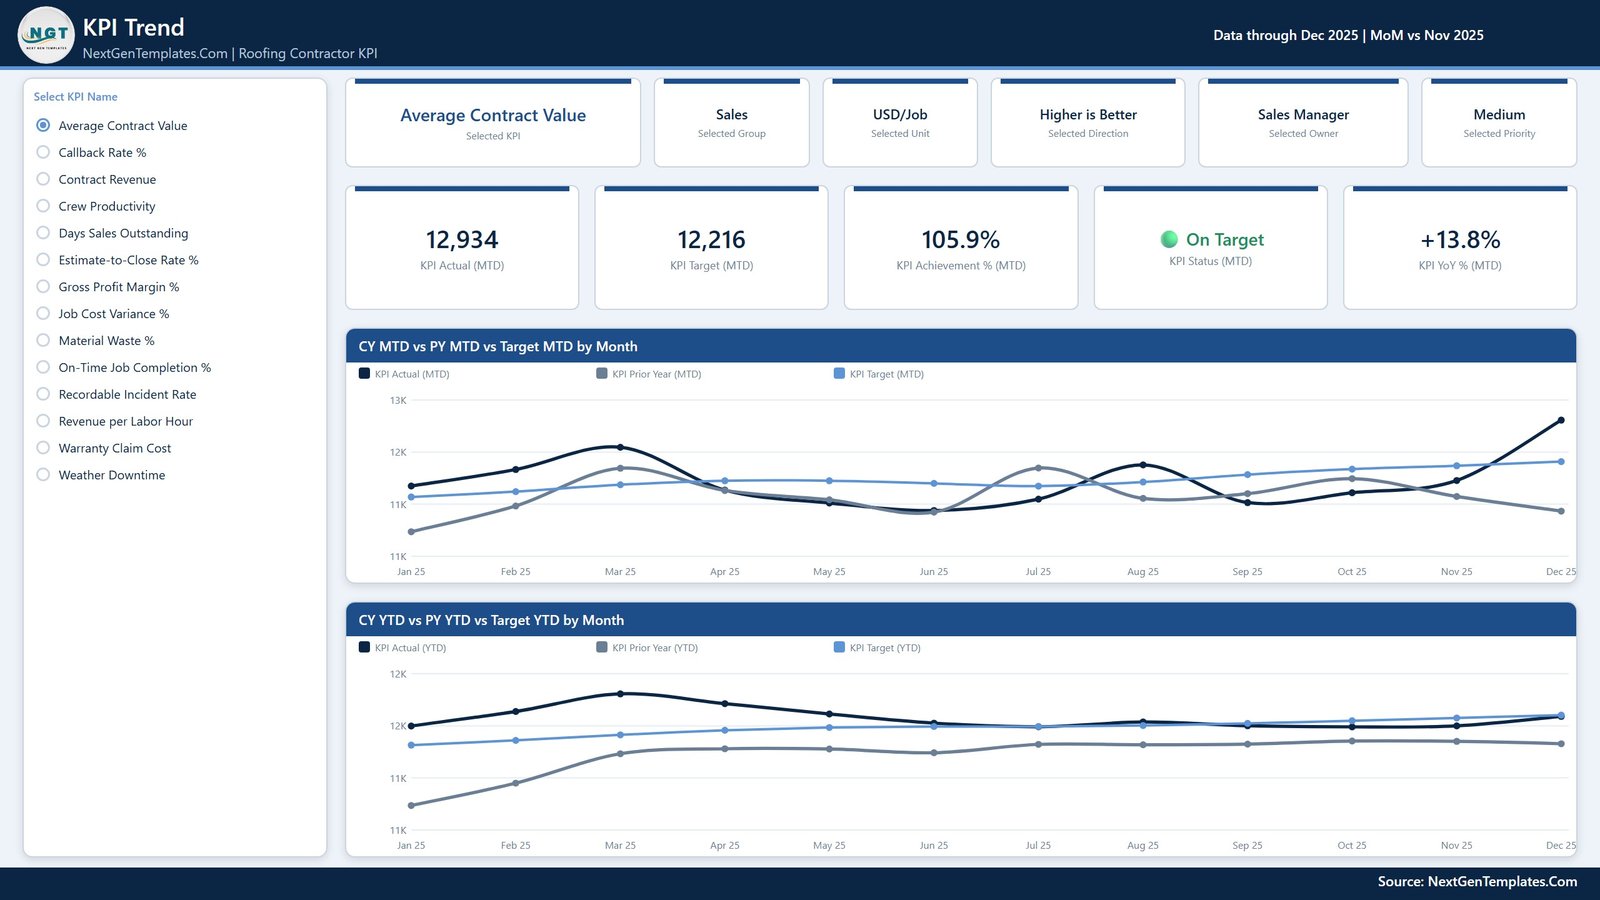Click the 12,934 KPI Actual value

click(x=462, y=240)
